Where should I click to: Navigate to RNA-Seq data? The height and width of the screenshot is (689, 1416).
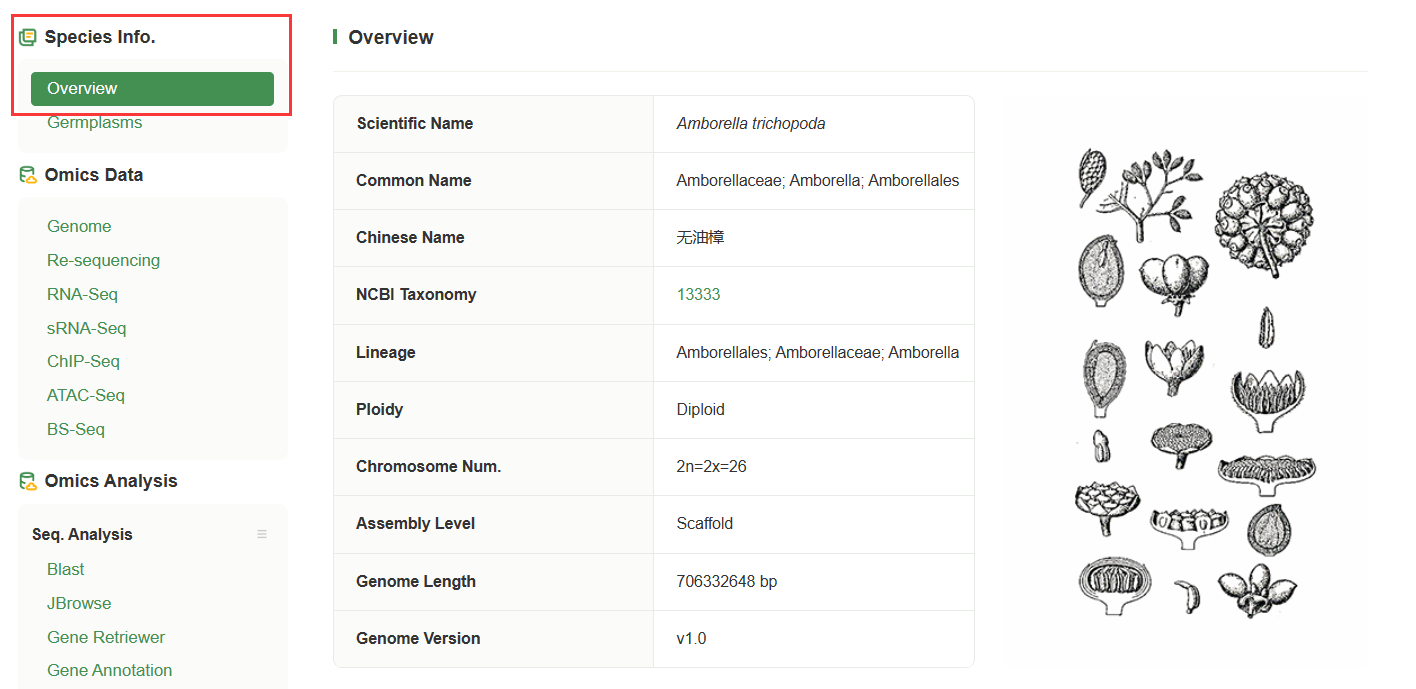point(82,294)
